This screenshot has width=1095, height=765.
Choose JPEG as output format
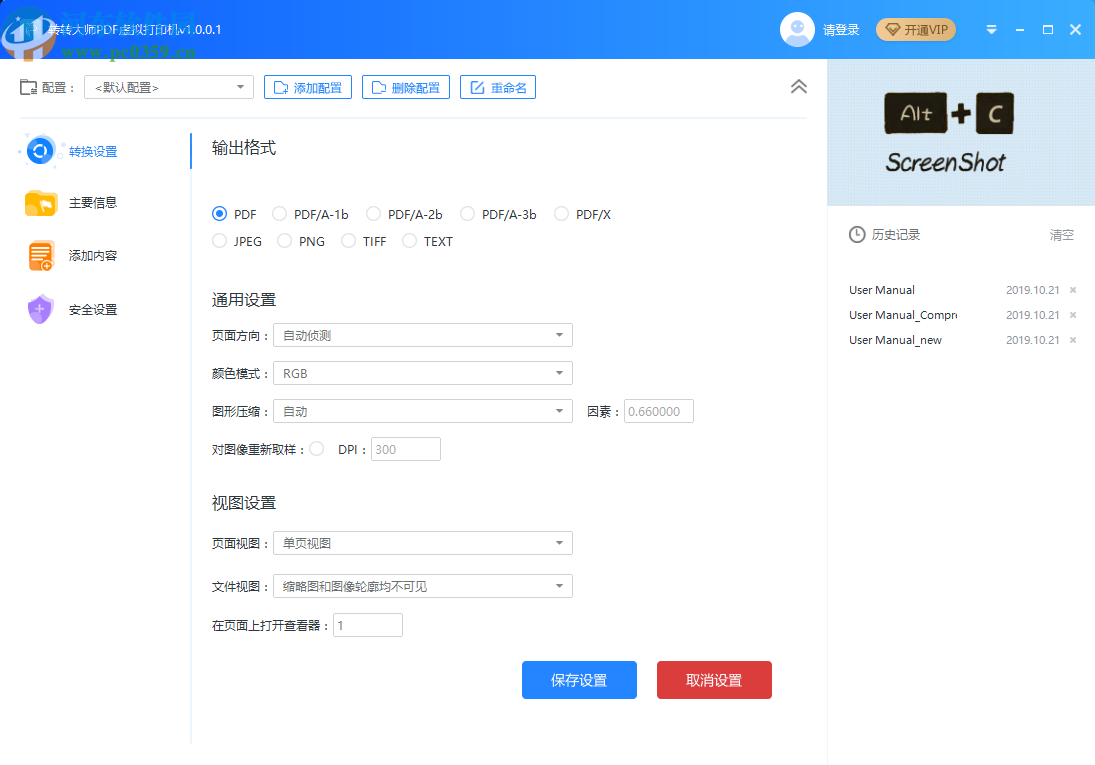point(219,241)
